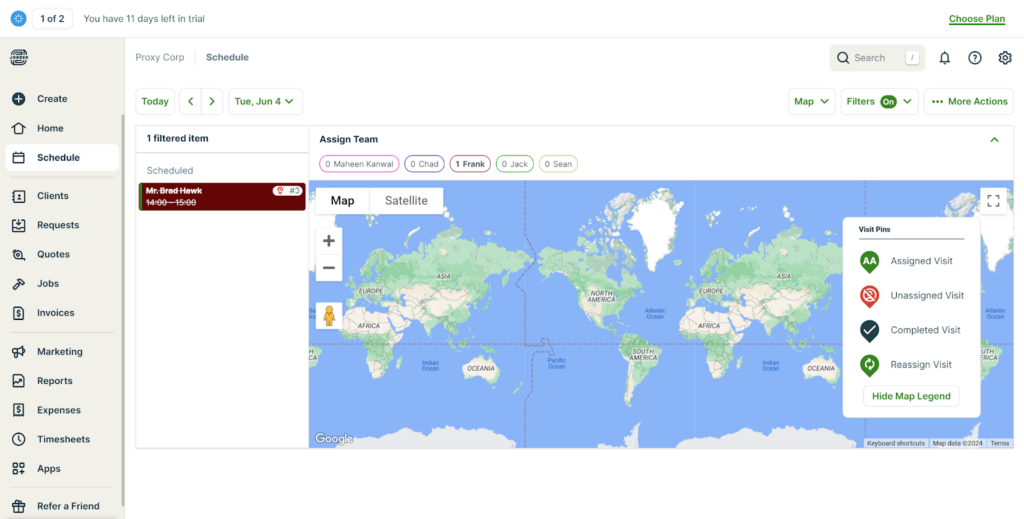1024x519 pixels.
Task: Go to previous day arrow
Action: tap(190, 101)
